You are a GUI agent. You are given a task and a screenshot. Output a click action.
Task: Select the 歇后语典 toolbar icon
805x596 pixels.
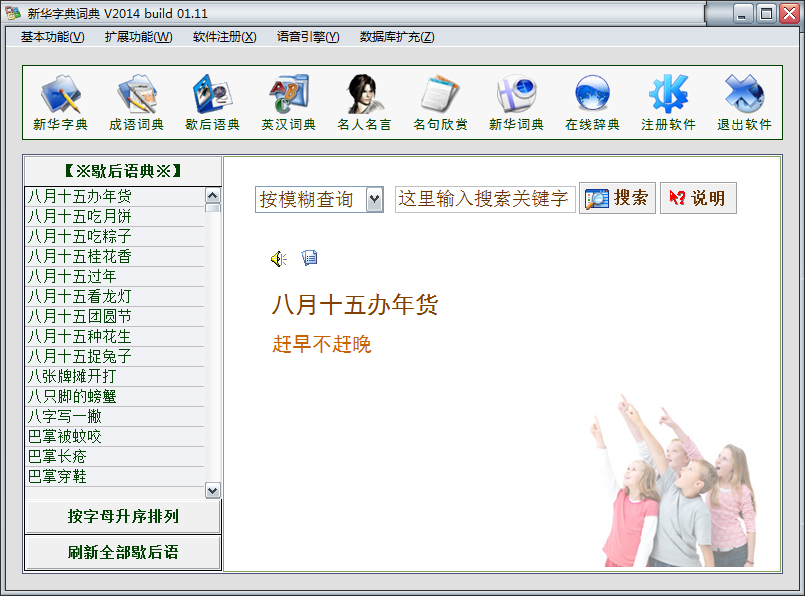pyautogui.click(x=213, y=102)
